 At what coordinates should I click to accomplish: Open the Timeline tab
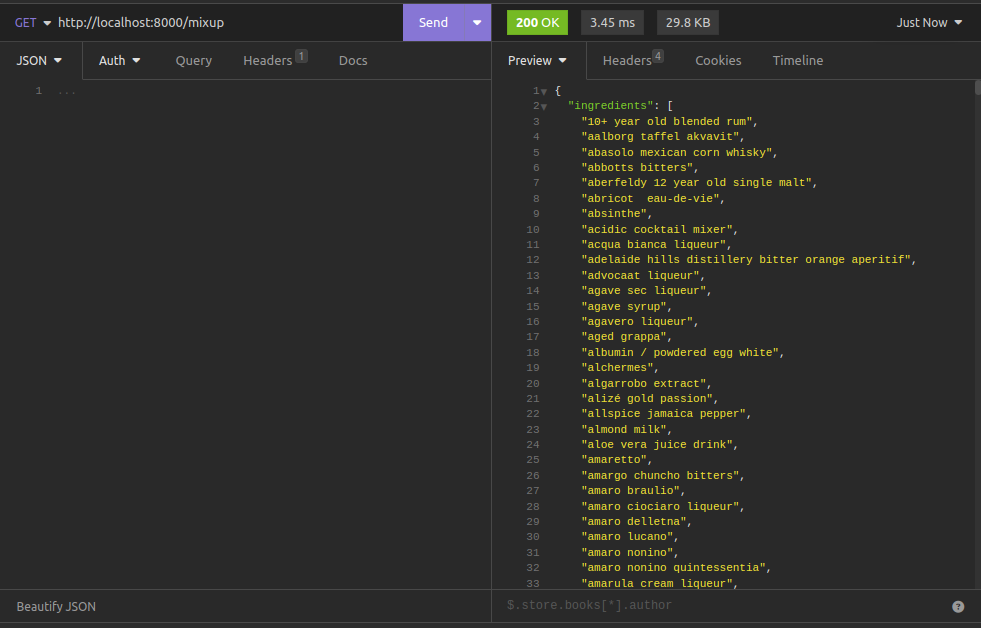pos(797,60)
